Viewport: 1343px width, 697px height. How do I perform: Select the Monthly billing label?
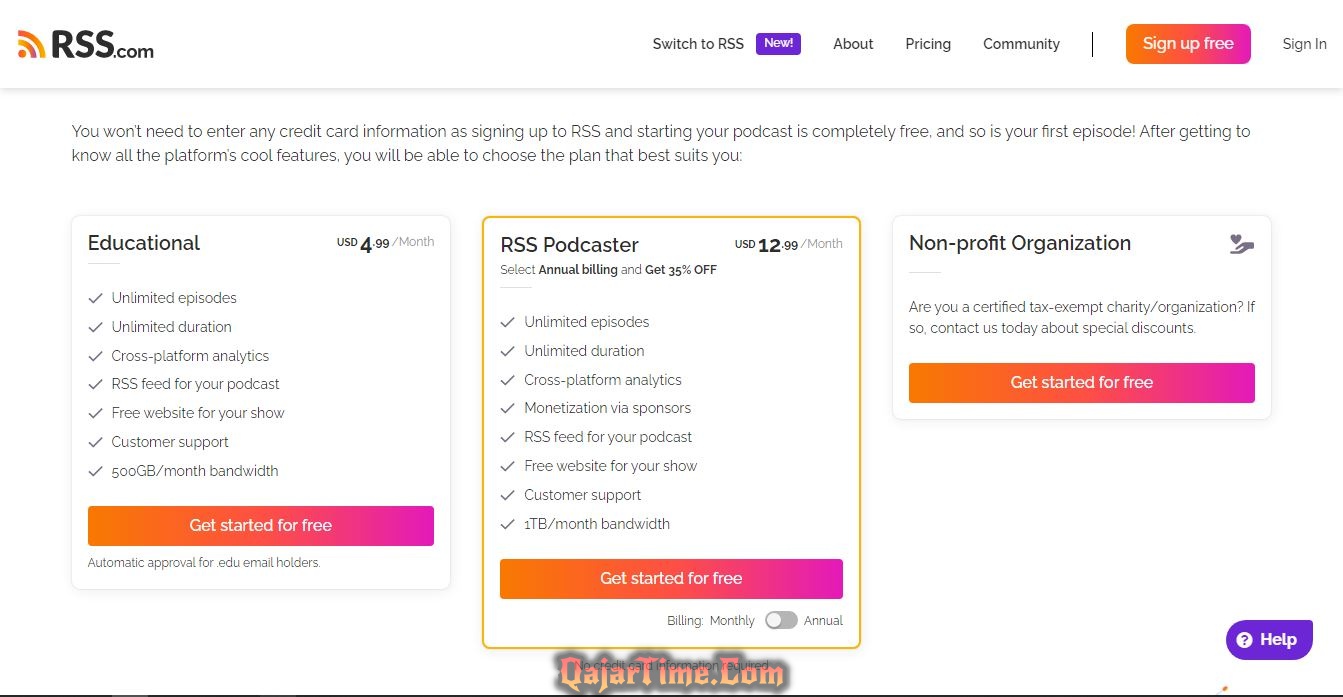732,621
